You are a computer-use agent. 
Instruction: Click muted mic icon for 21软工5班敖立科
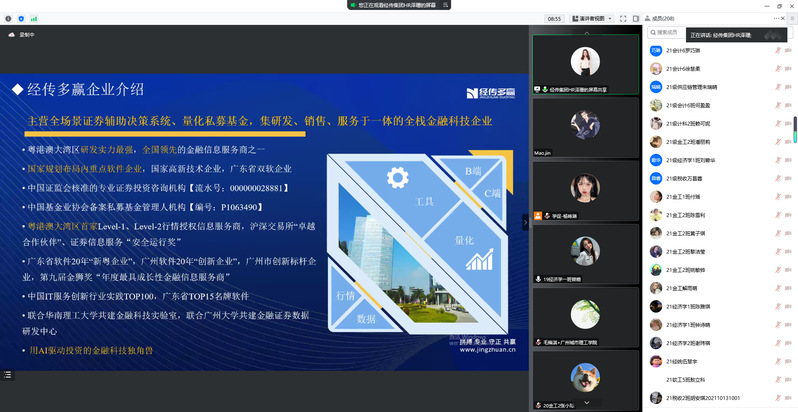[x=778, y=379]
